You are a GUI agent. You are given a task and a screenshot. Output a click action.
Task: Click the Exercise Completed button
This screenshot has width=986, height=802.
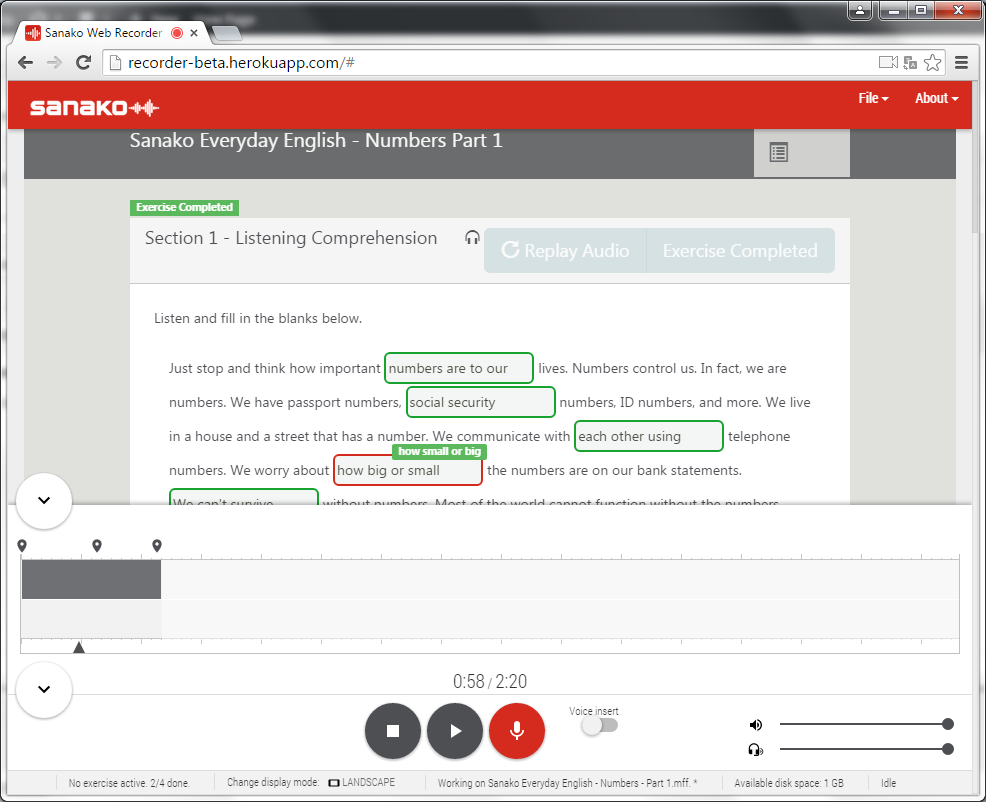(740, 251)
